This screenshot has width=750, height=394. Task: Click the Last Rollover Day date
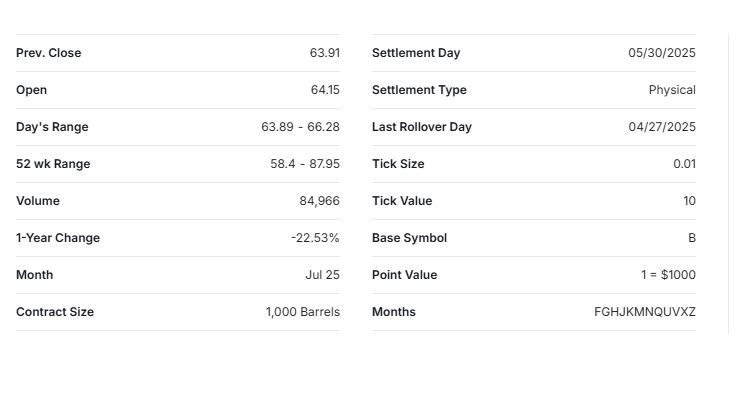coord(662,127)
